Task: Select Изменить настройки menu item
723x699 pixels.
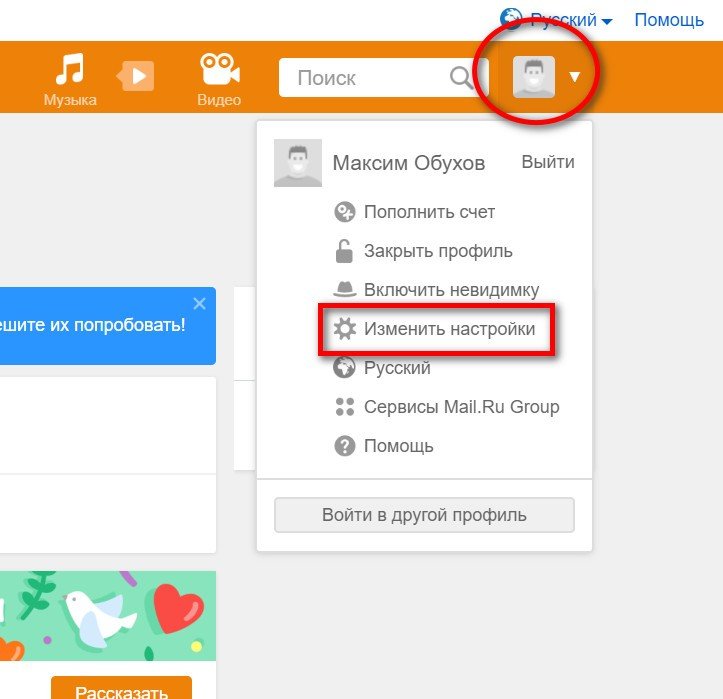Action: pos(450,329)
